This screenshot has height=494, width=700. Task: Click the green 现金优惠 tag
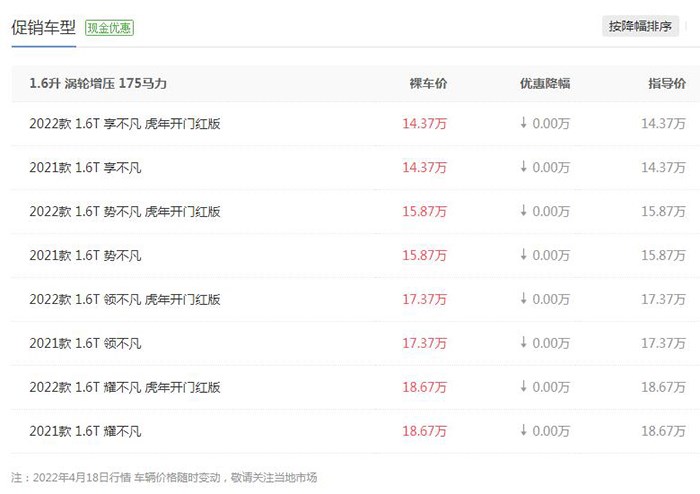click(109, 28)
